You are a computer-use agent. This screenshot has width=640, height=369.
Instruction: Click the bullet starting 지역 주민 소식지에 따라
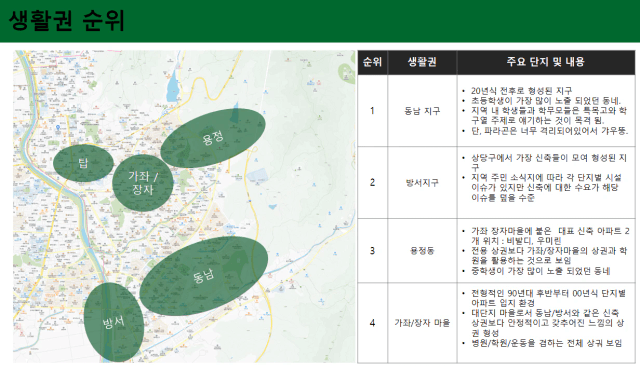[x=546, y=188]
